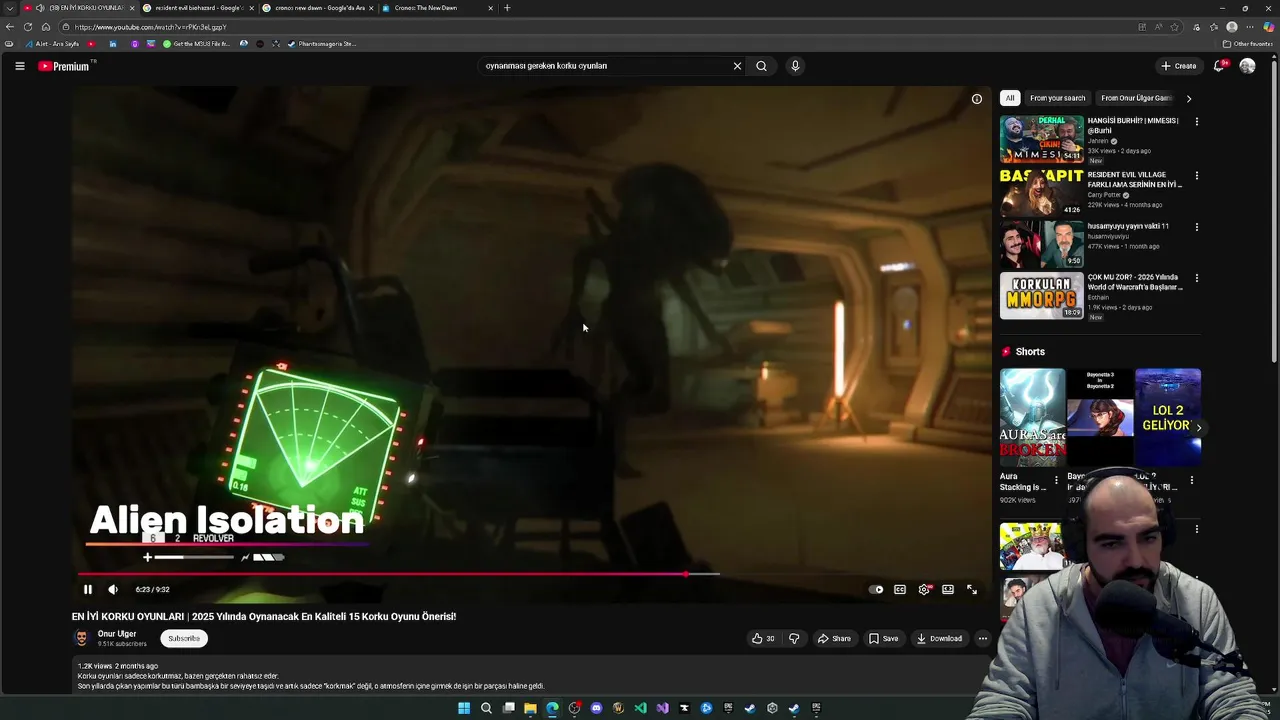Open YouTube account avatar menu
1280x720 pixels.
[1247, 66]
